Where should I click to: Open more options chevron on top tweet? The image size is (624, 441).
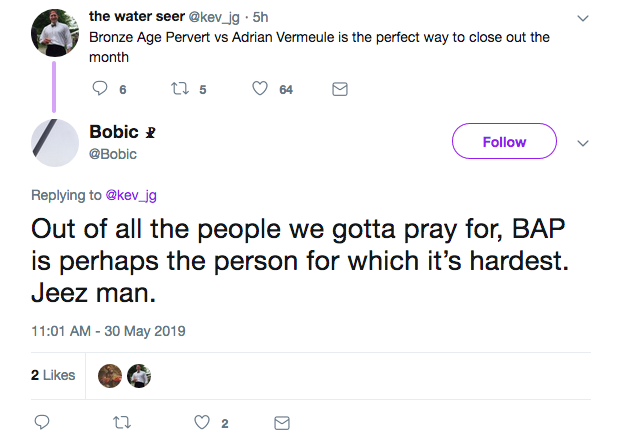pyautogui.click(x=583, y=17)
